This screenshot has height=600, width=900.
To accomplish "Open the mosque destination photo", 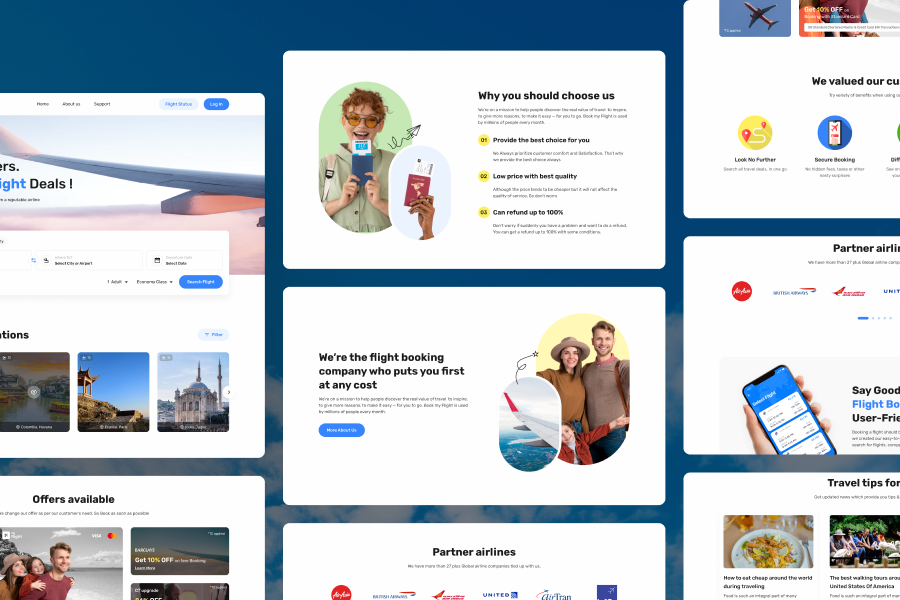I will (193, 392).
